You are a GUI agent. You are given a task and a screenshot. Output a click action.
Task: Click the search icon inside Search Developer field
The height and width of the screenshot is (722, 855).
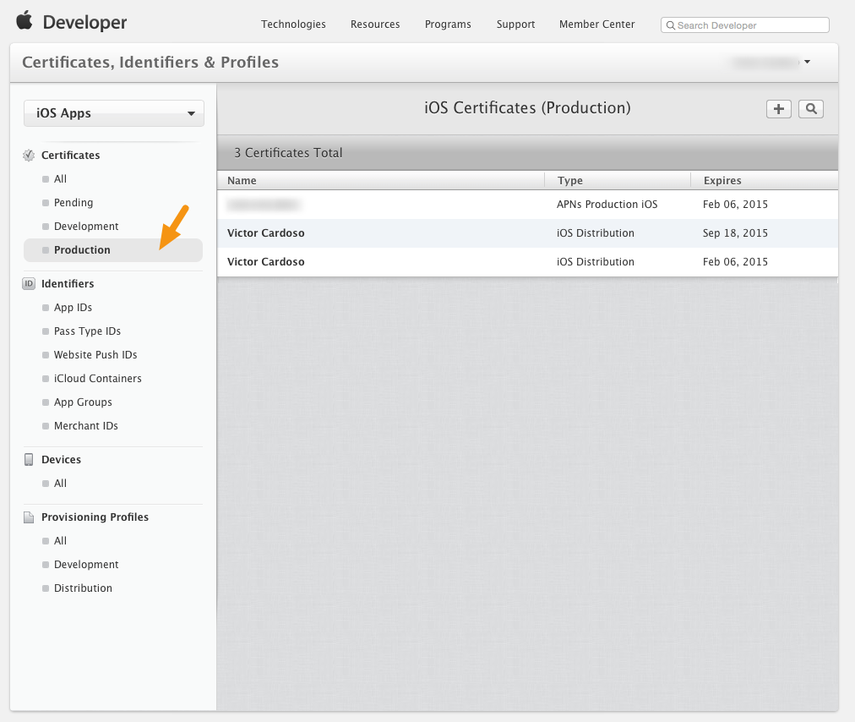(670, 24)
